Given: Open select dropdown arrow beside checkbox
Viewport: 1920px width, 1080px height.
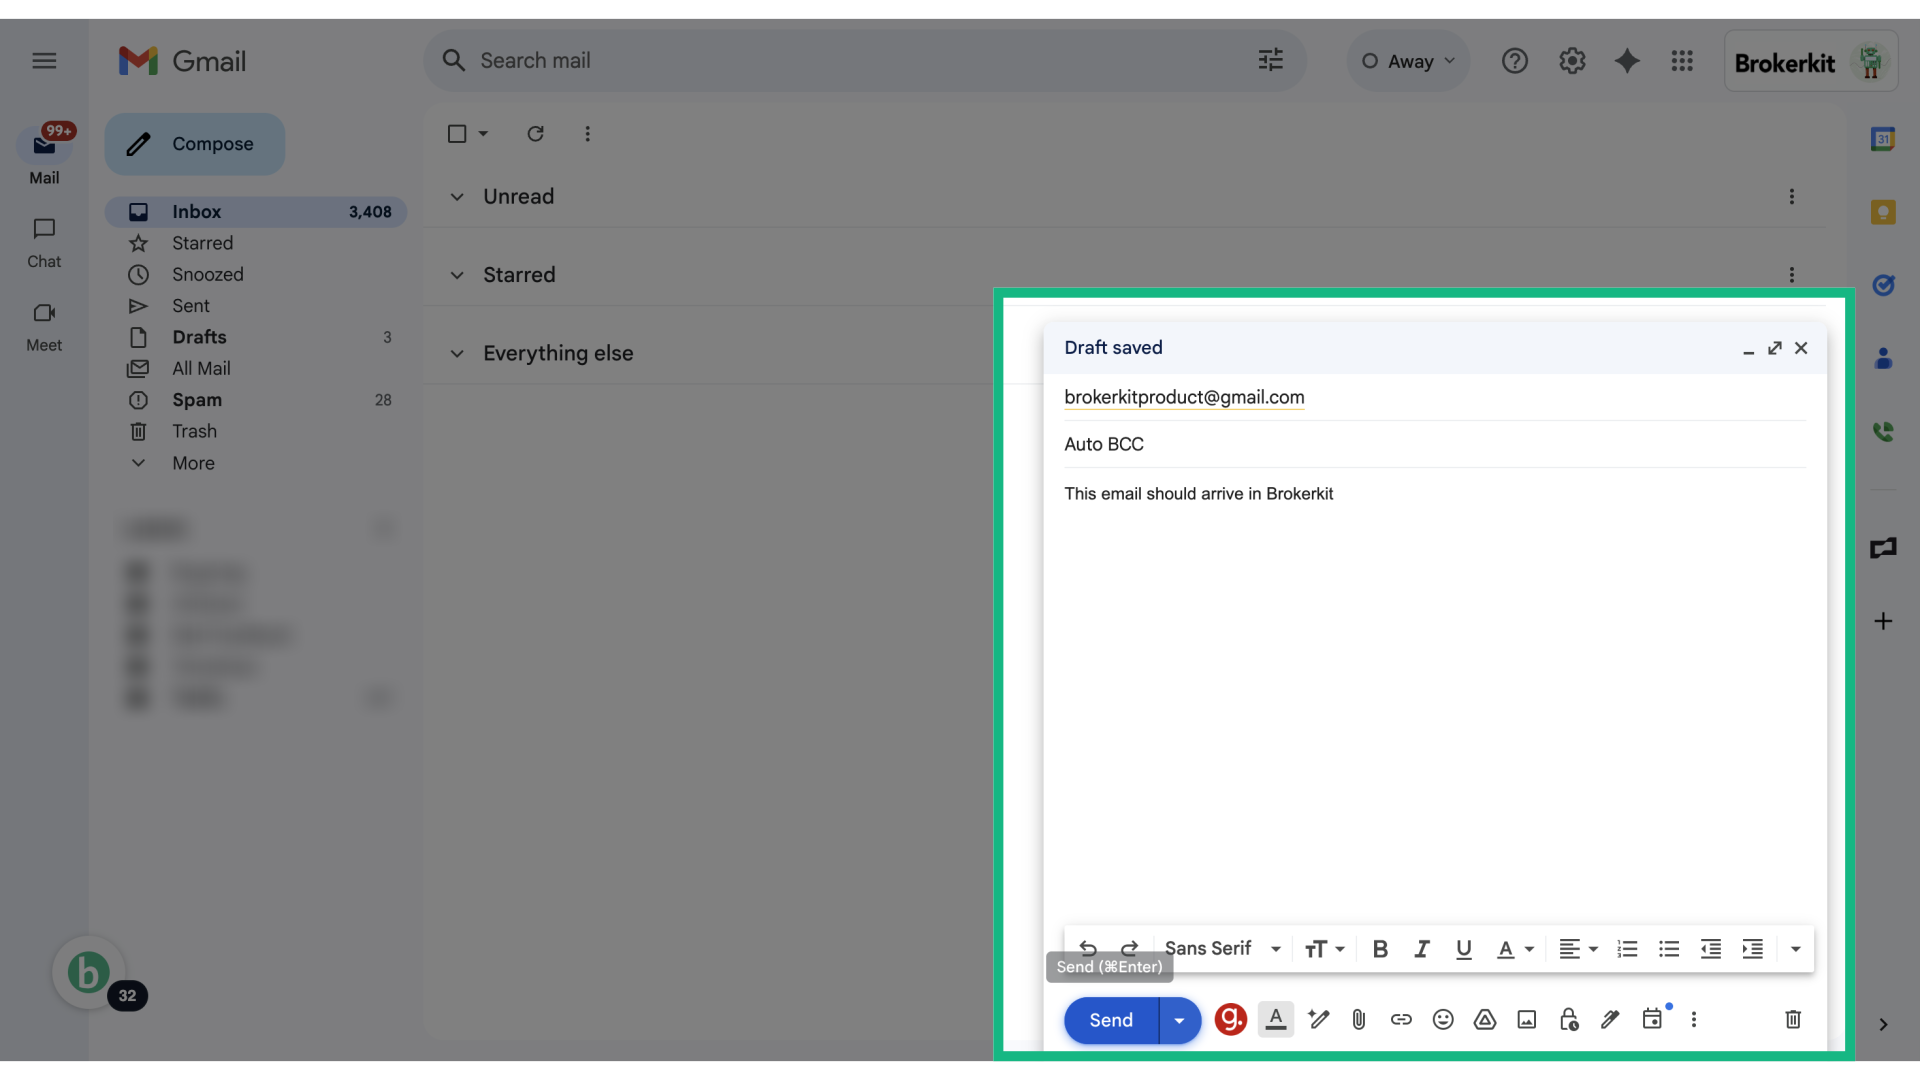Looking at the screenshot, I should coord(483,134).
